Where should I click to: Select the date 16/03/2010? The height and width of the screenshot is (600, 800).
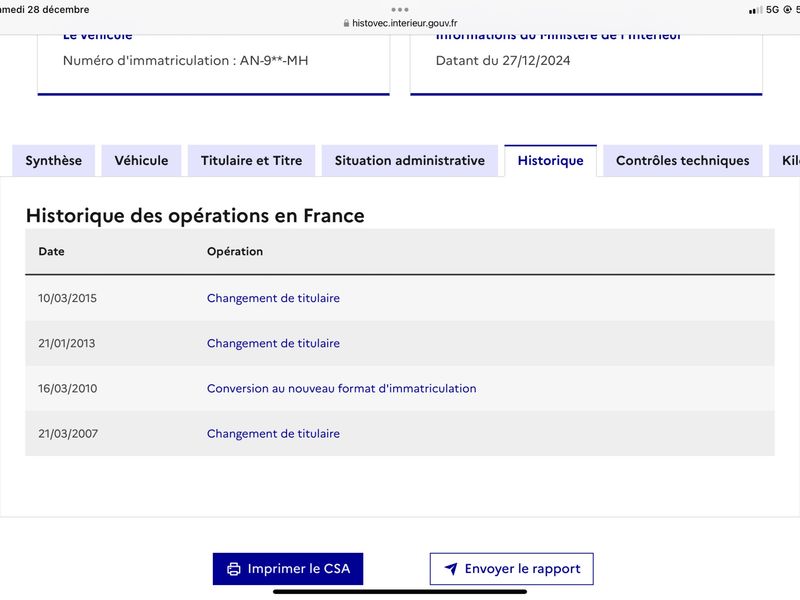click(67, 388)
